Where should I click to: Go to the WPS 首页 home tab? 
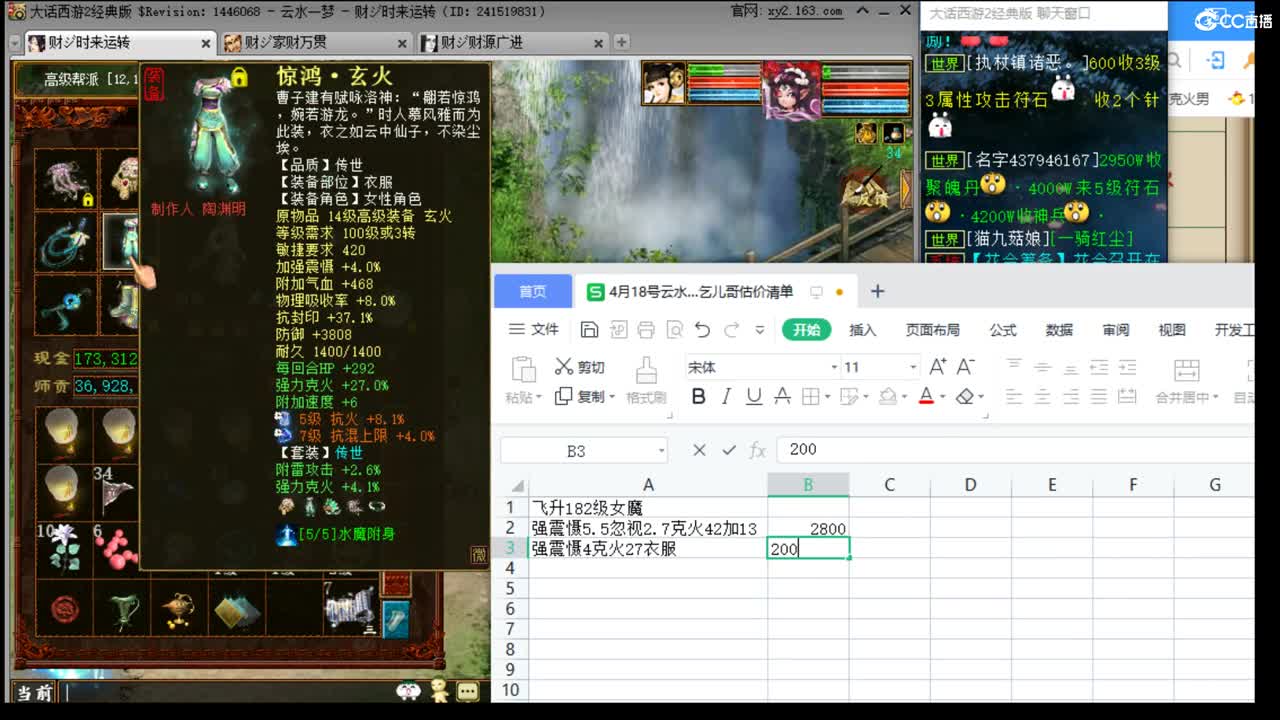click(x=533, y=291)
